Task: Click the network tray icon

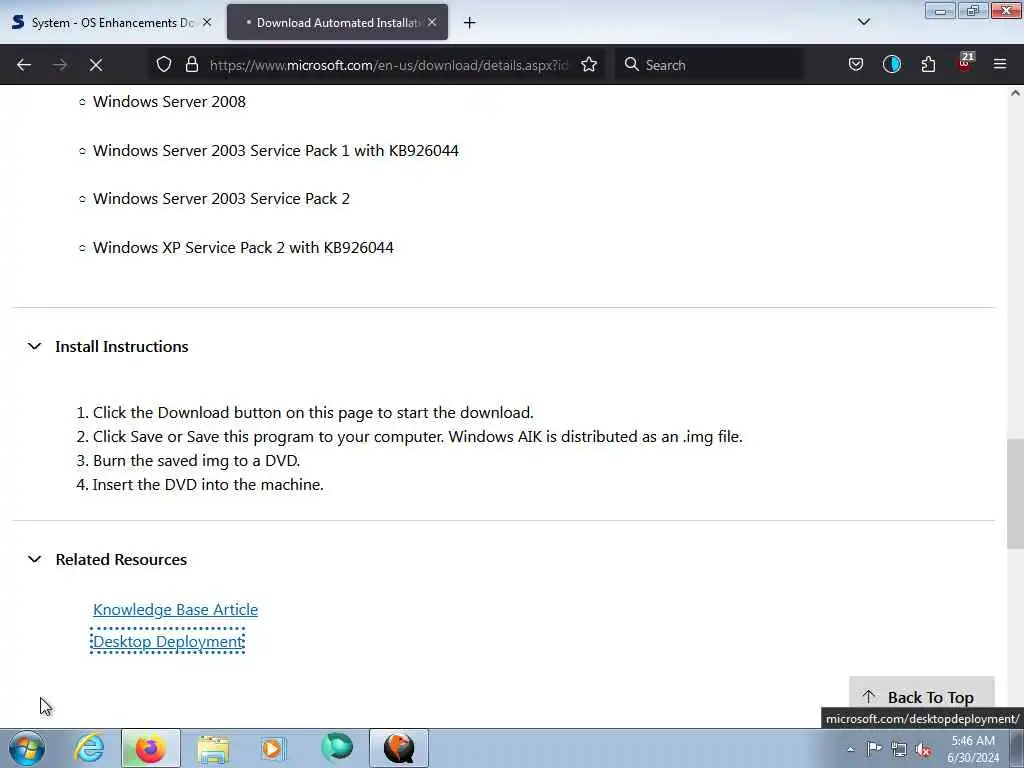Action: tap(899, 749)
